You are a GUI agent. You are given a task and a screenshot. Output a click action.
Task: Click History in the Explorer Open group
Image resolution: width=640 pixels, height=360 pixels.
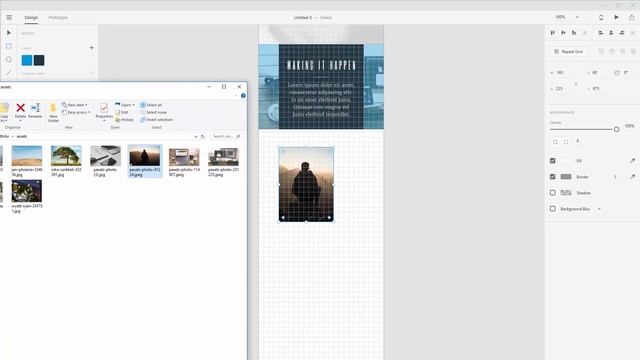[x=124, y=120]
